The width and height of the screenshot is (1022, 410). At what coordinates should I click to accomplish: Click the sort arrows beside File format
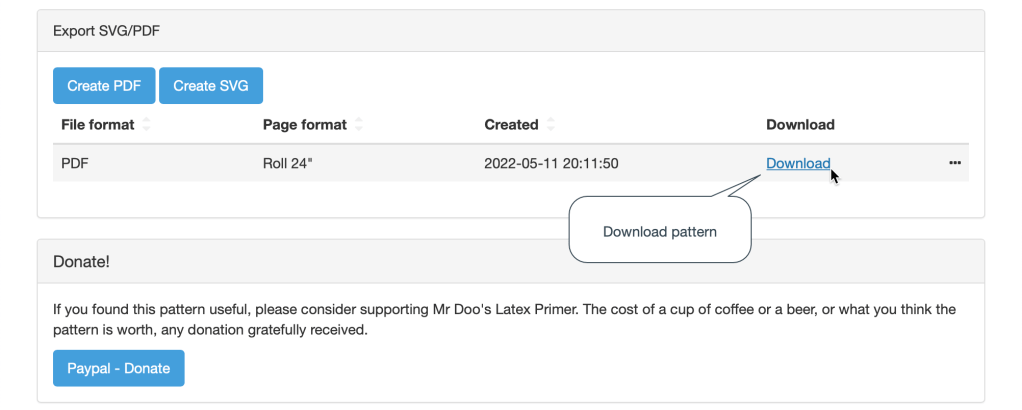[x=147, y=125]
